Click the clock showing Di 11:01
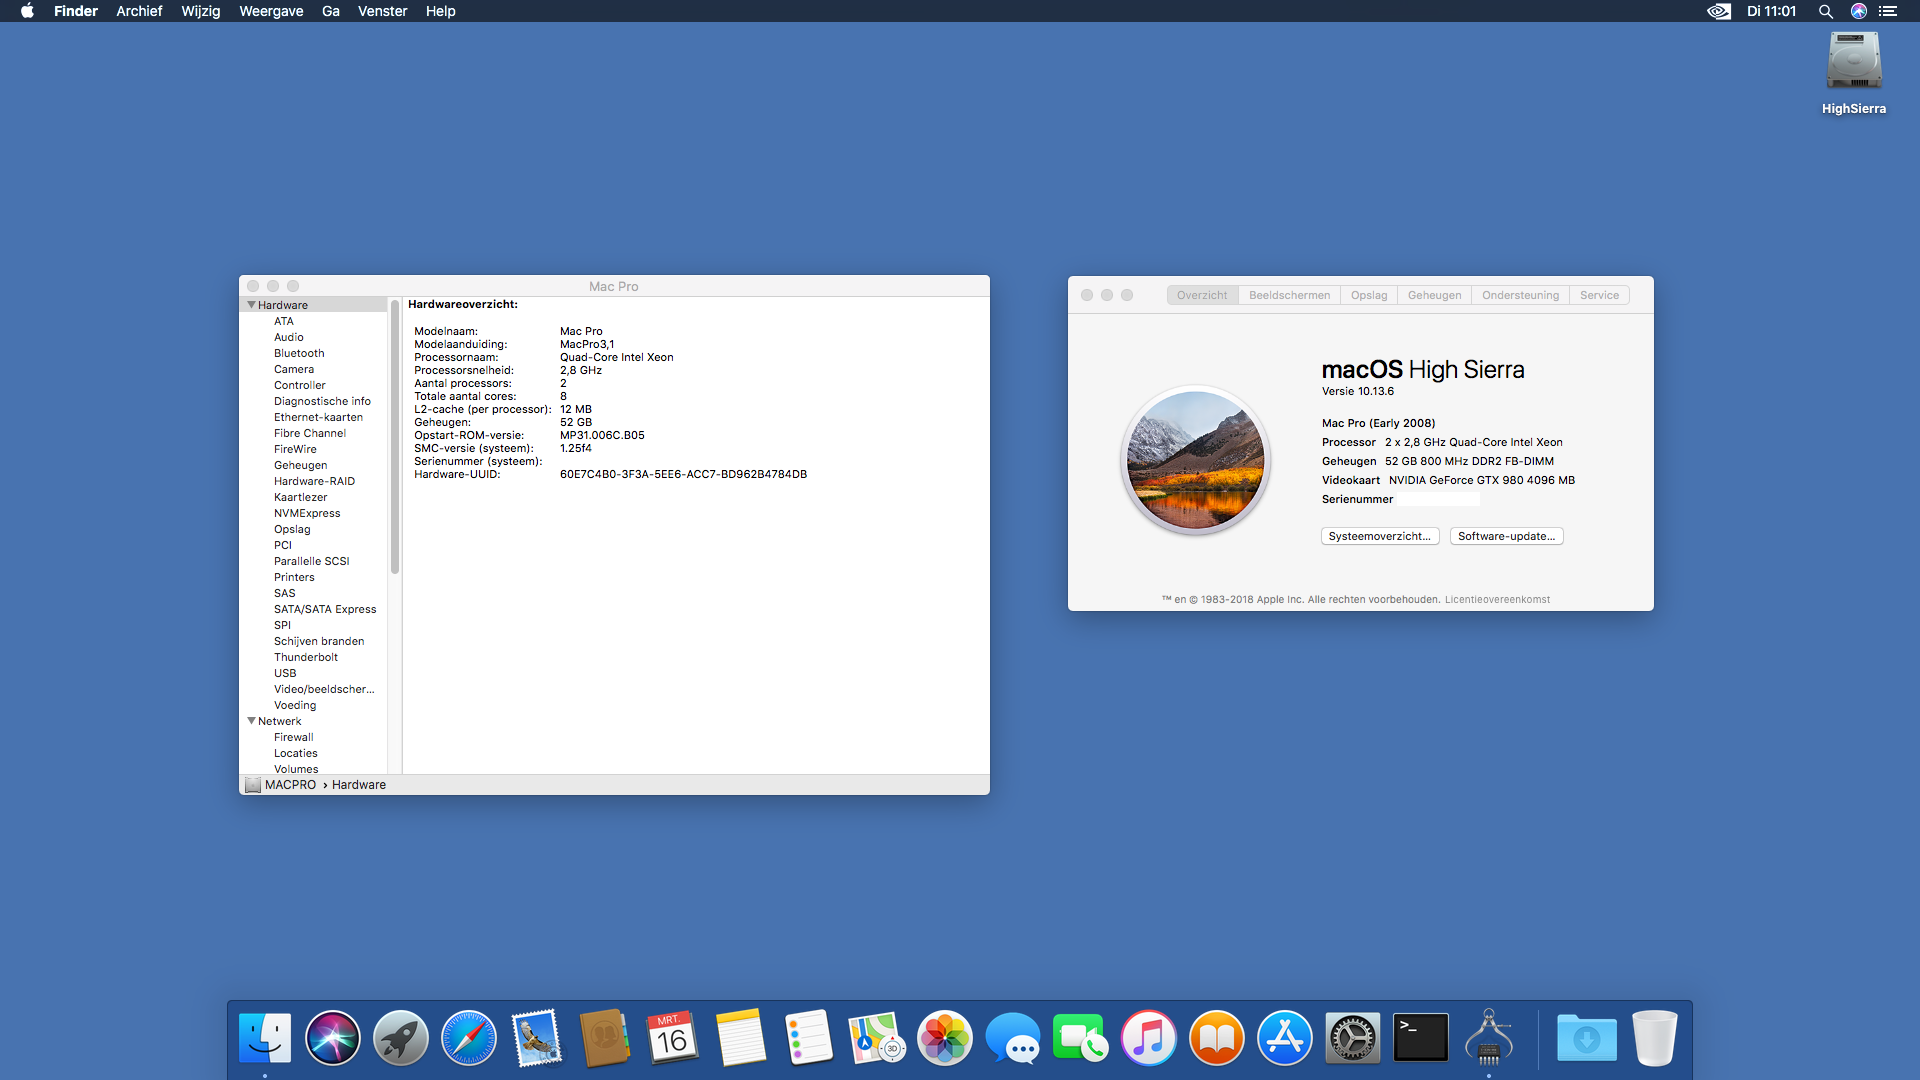1920x1080 pixels. [x=1771, y=11]
